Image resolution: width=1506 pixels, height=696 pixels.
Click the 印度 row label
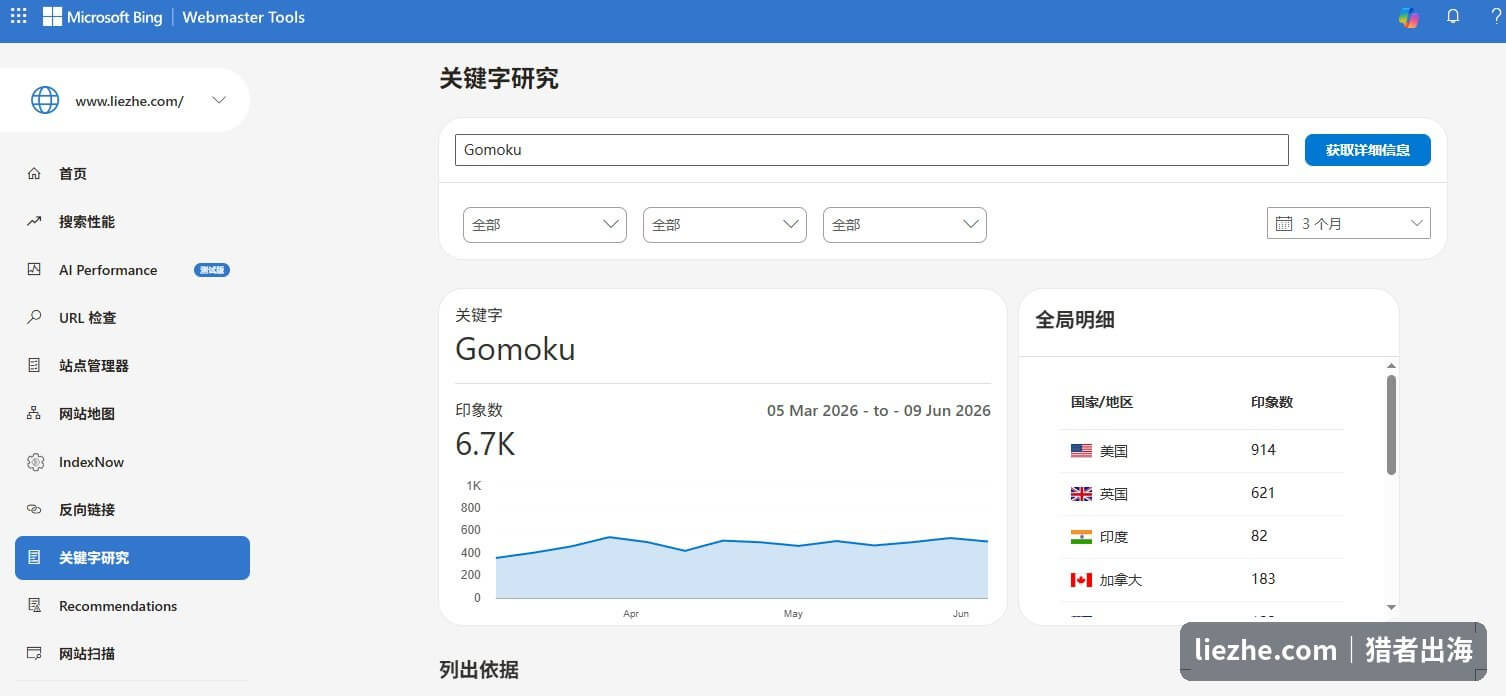point(1114,537)
